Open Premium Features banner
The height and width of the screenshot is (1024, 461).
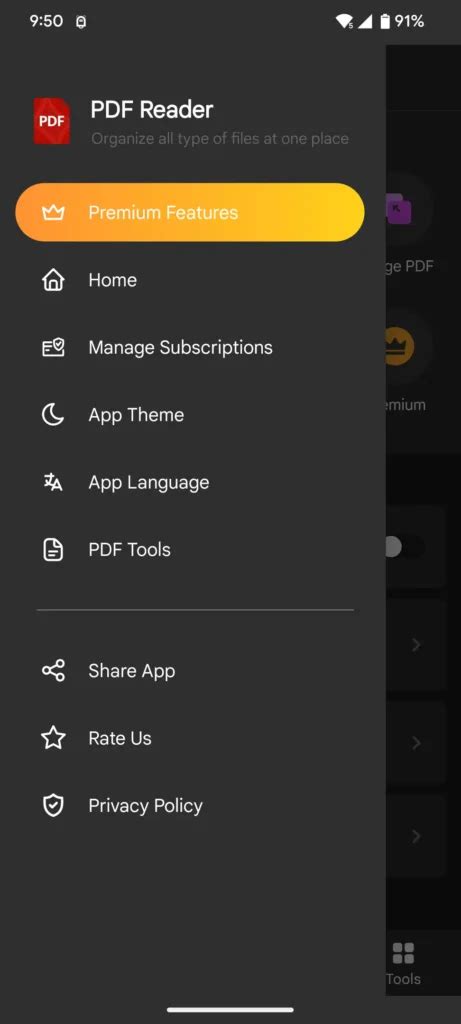coord(189,212)
